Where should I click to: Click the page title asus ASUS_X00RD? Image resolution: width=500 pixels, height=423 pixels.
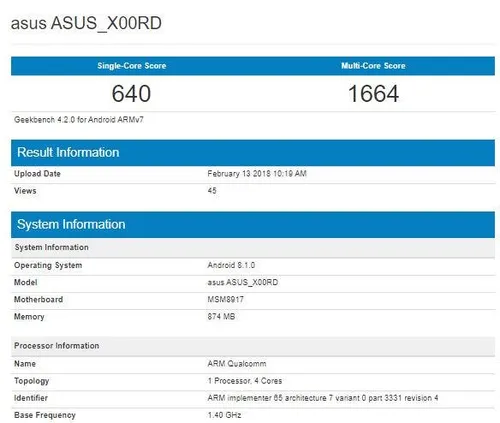click(x=86, y=24)
